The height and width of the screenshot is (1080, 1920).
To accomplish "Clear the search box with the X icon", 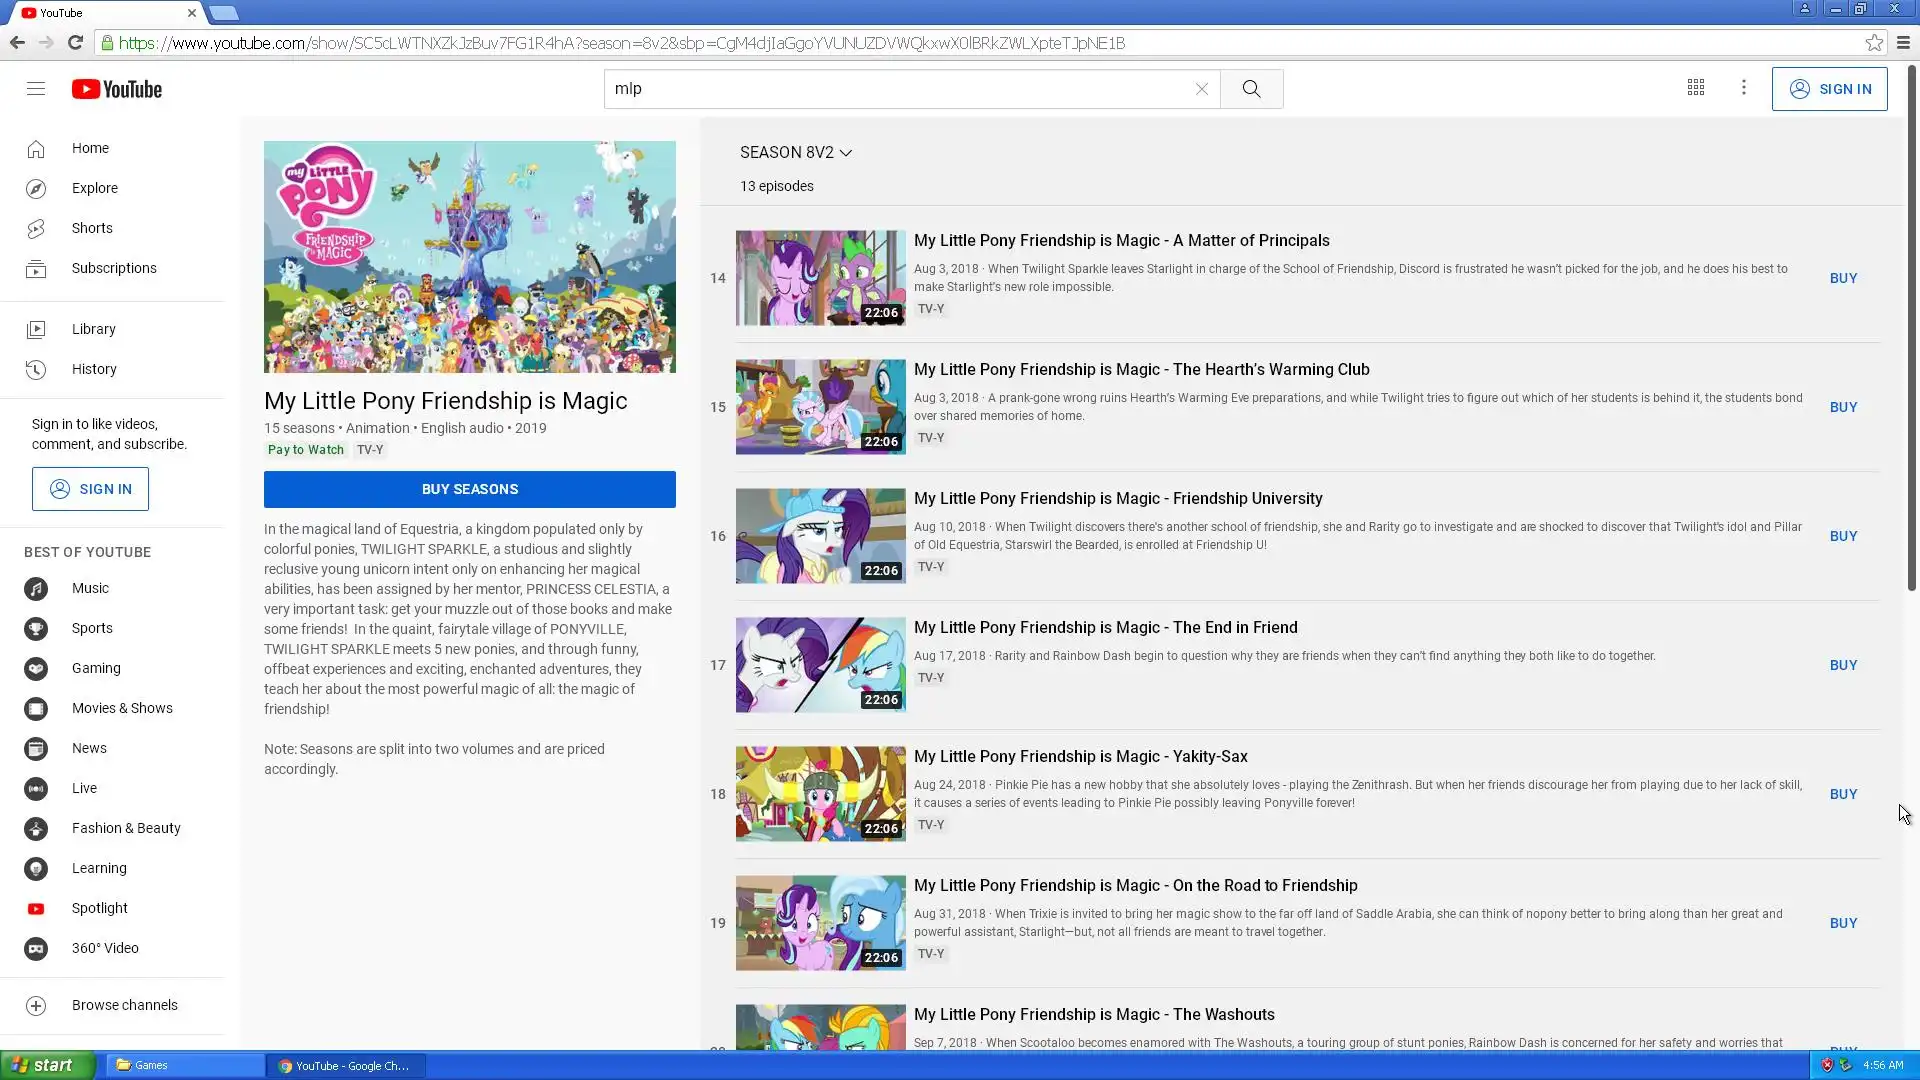I will (x=1201, y=89).
